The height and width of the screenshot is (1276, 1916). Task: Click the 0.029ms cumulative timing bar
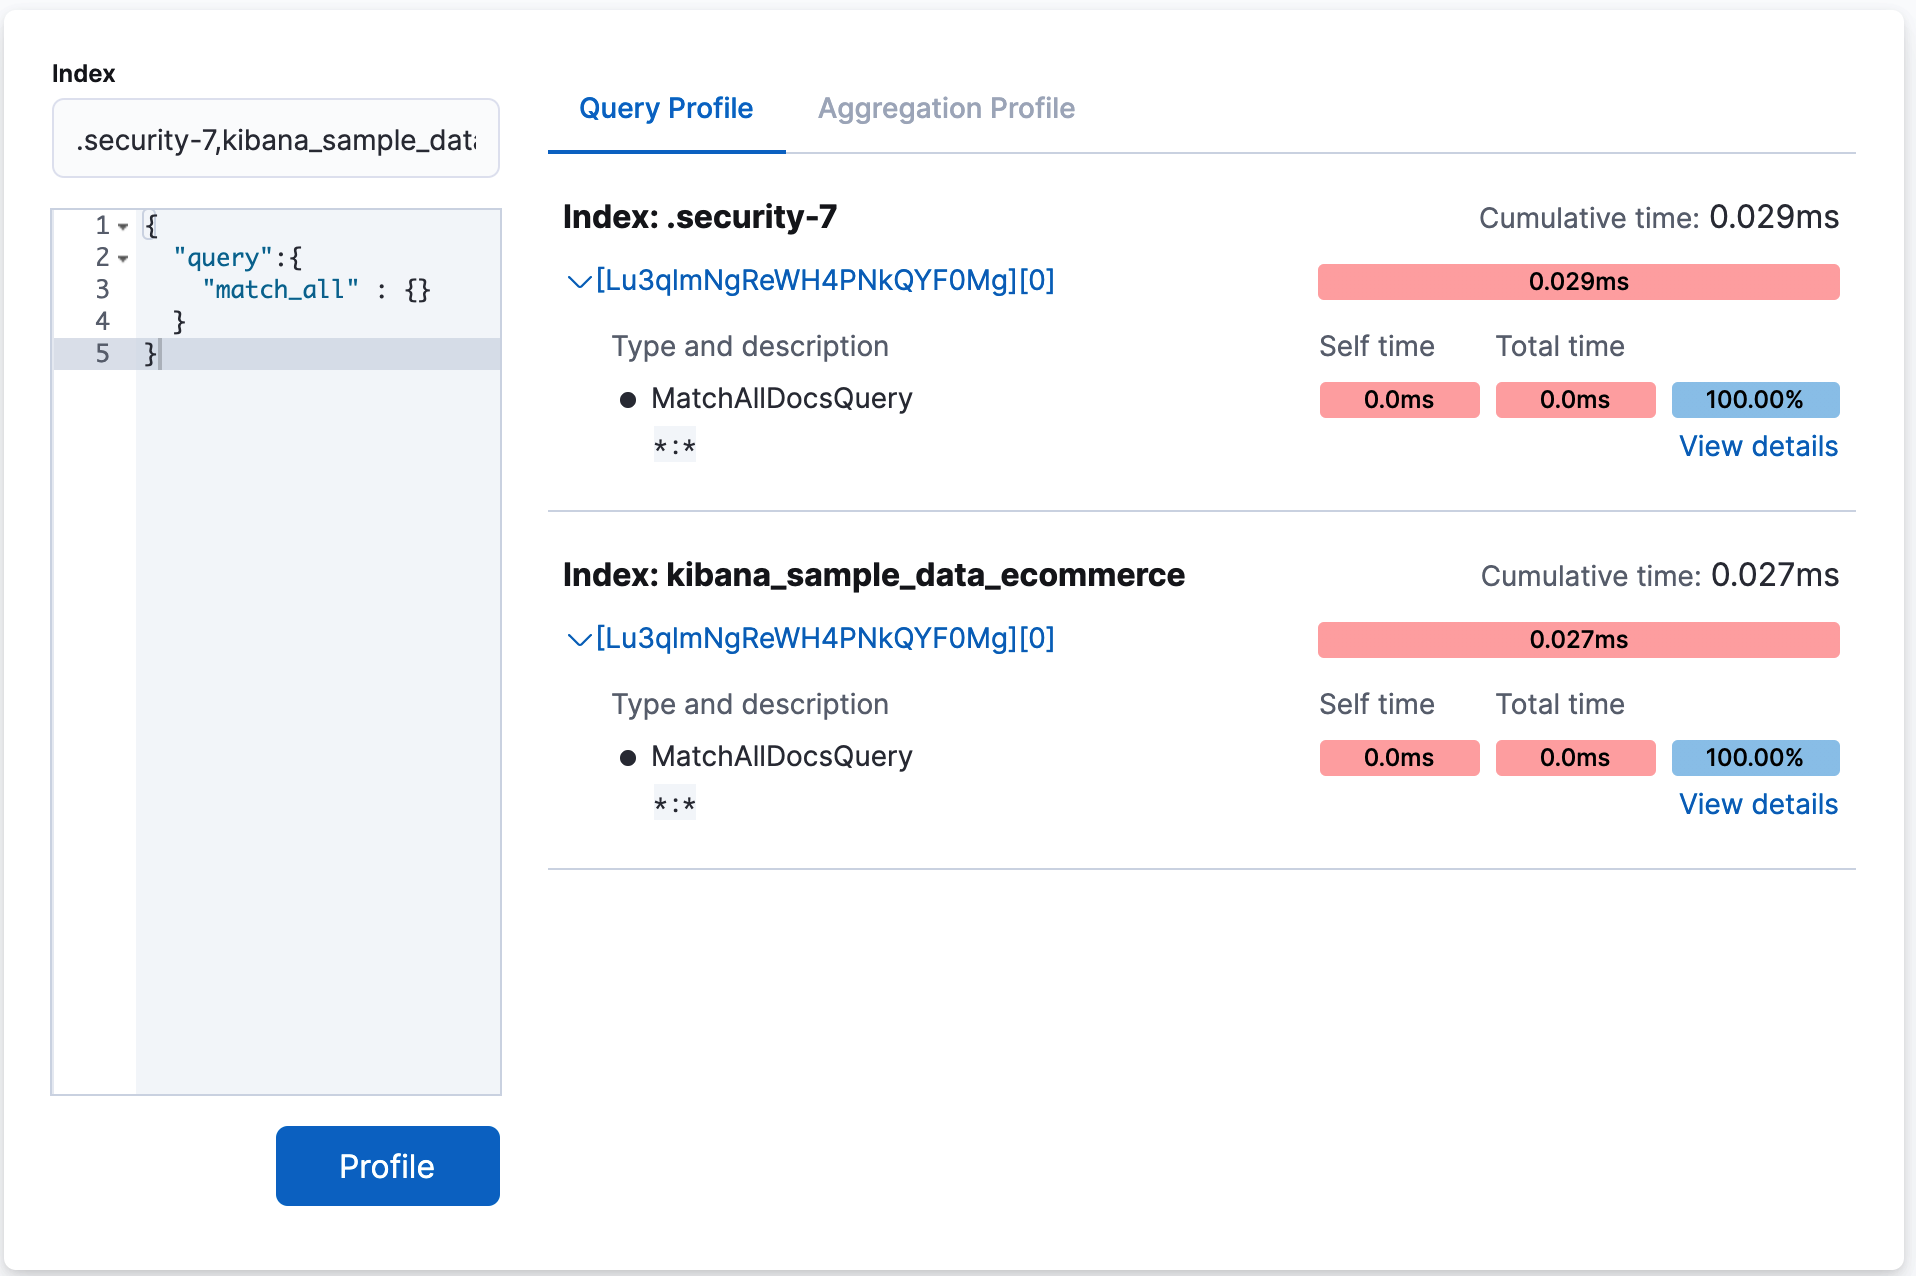(x=1578, y=281)
